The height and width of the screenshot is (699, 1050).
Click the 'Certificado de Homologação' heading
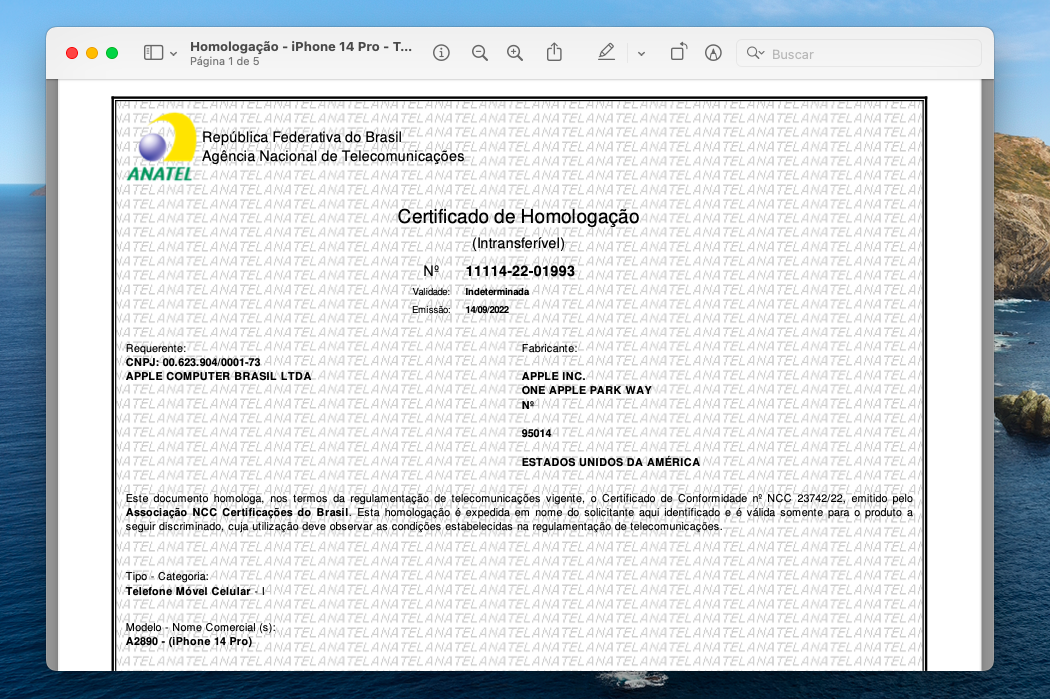(x=518, y=217)
